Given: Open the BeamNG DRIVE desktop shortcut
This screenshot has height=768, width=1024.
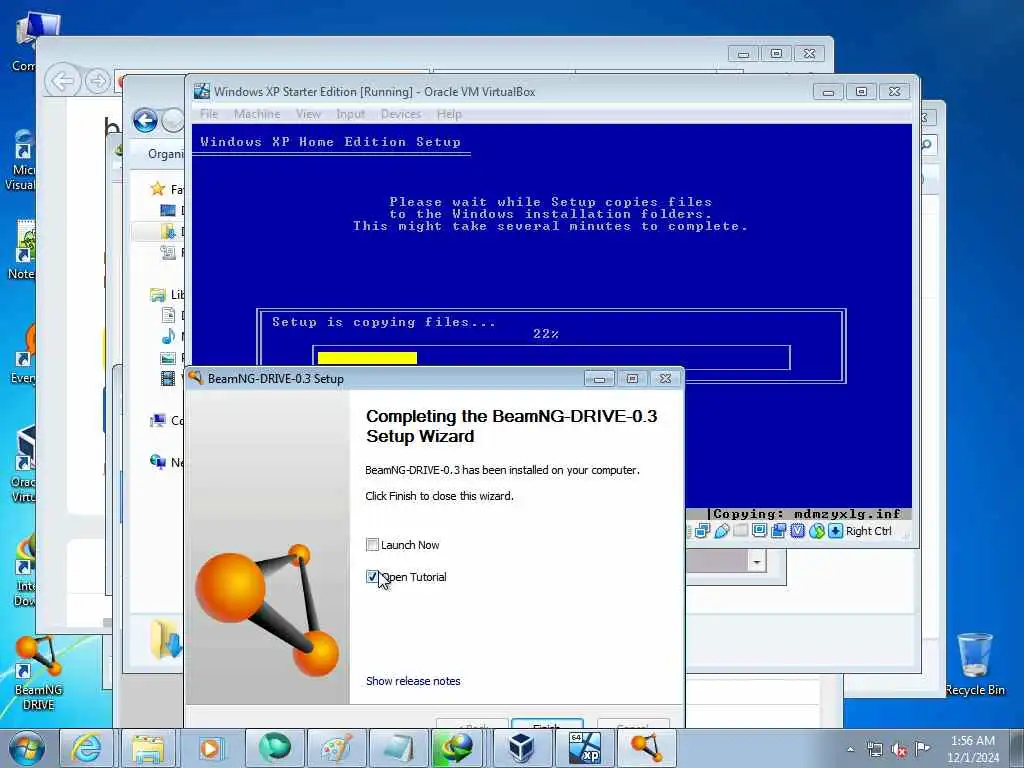Looking at the screenshot, I should 38,673.
